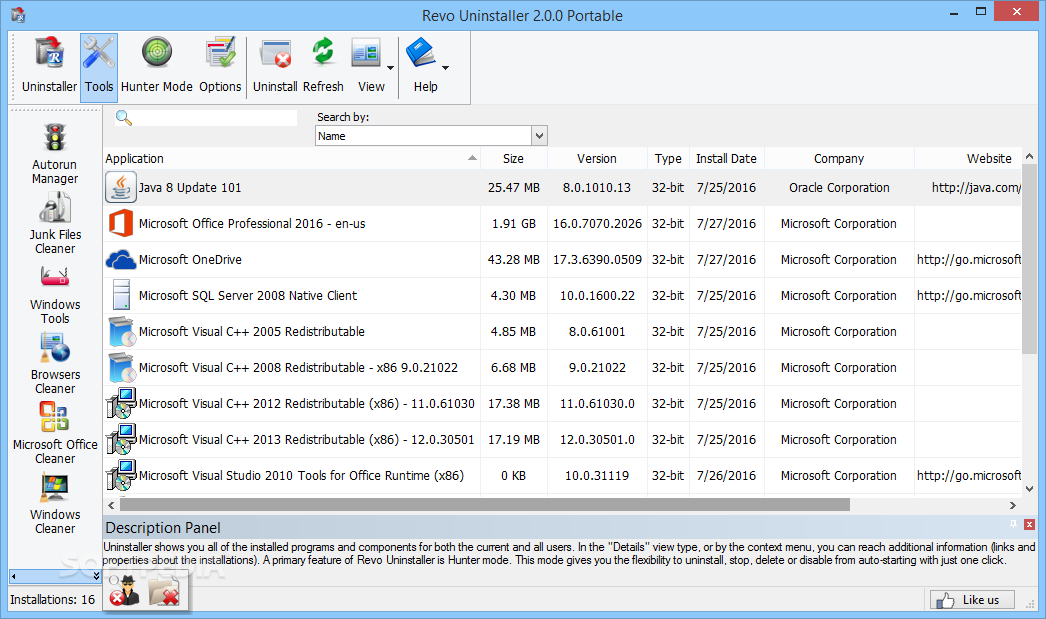Select Visual C++ 2012 Redistributable icon

(x=121, y=404)
